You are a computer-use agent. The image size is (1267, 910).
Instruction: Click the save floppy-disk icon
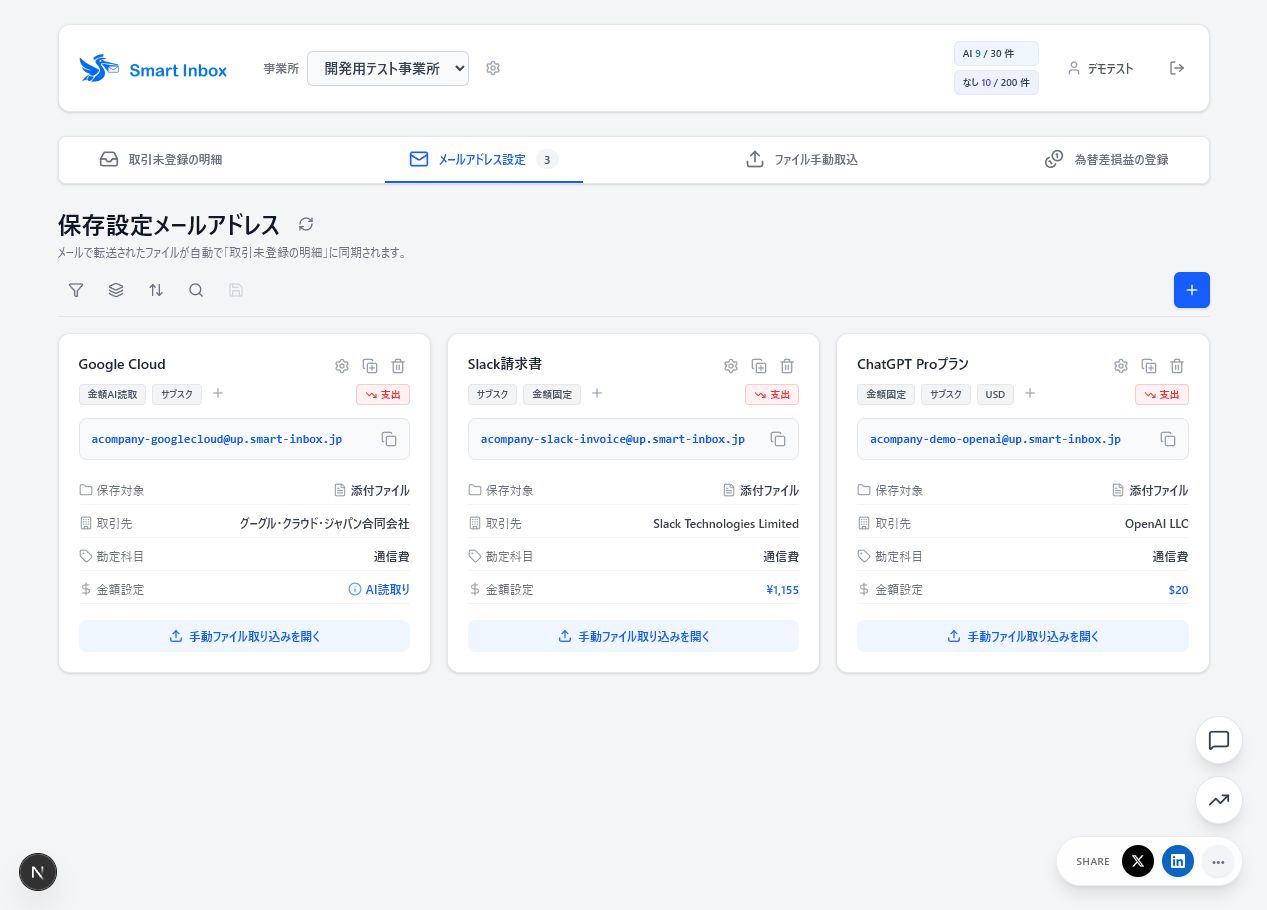pyautogui.click(x=236, y=290)
